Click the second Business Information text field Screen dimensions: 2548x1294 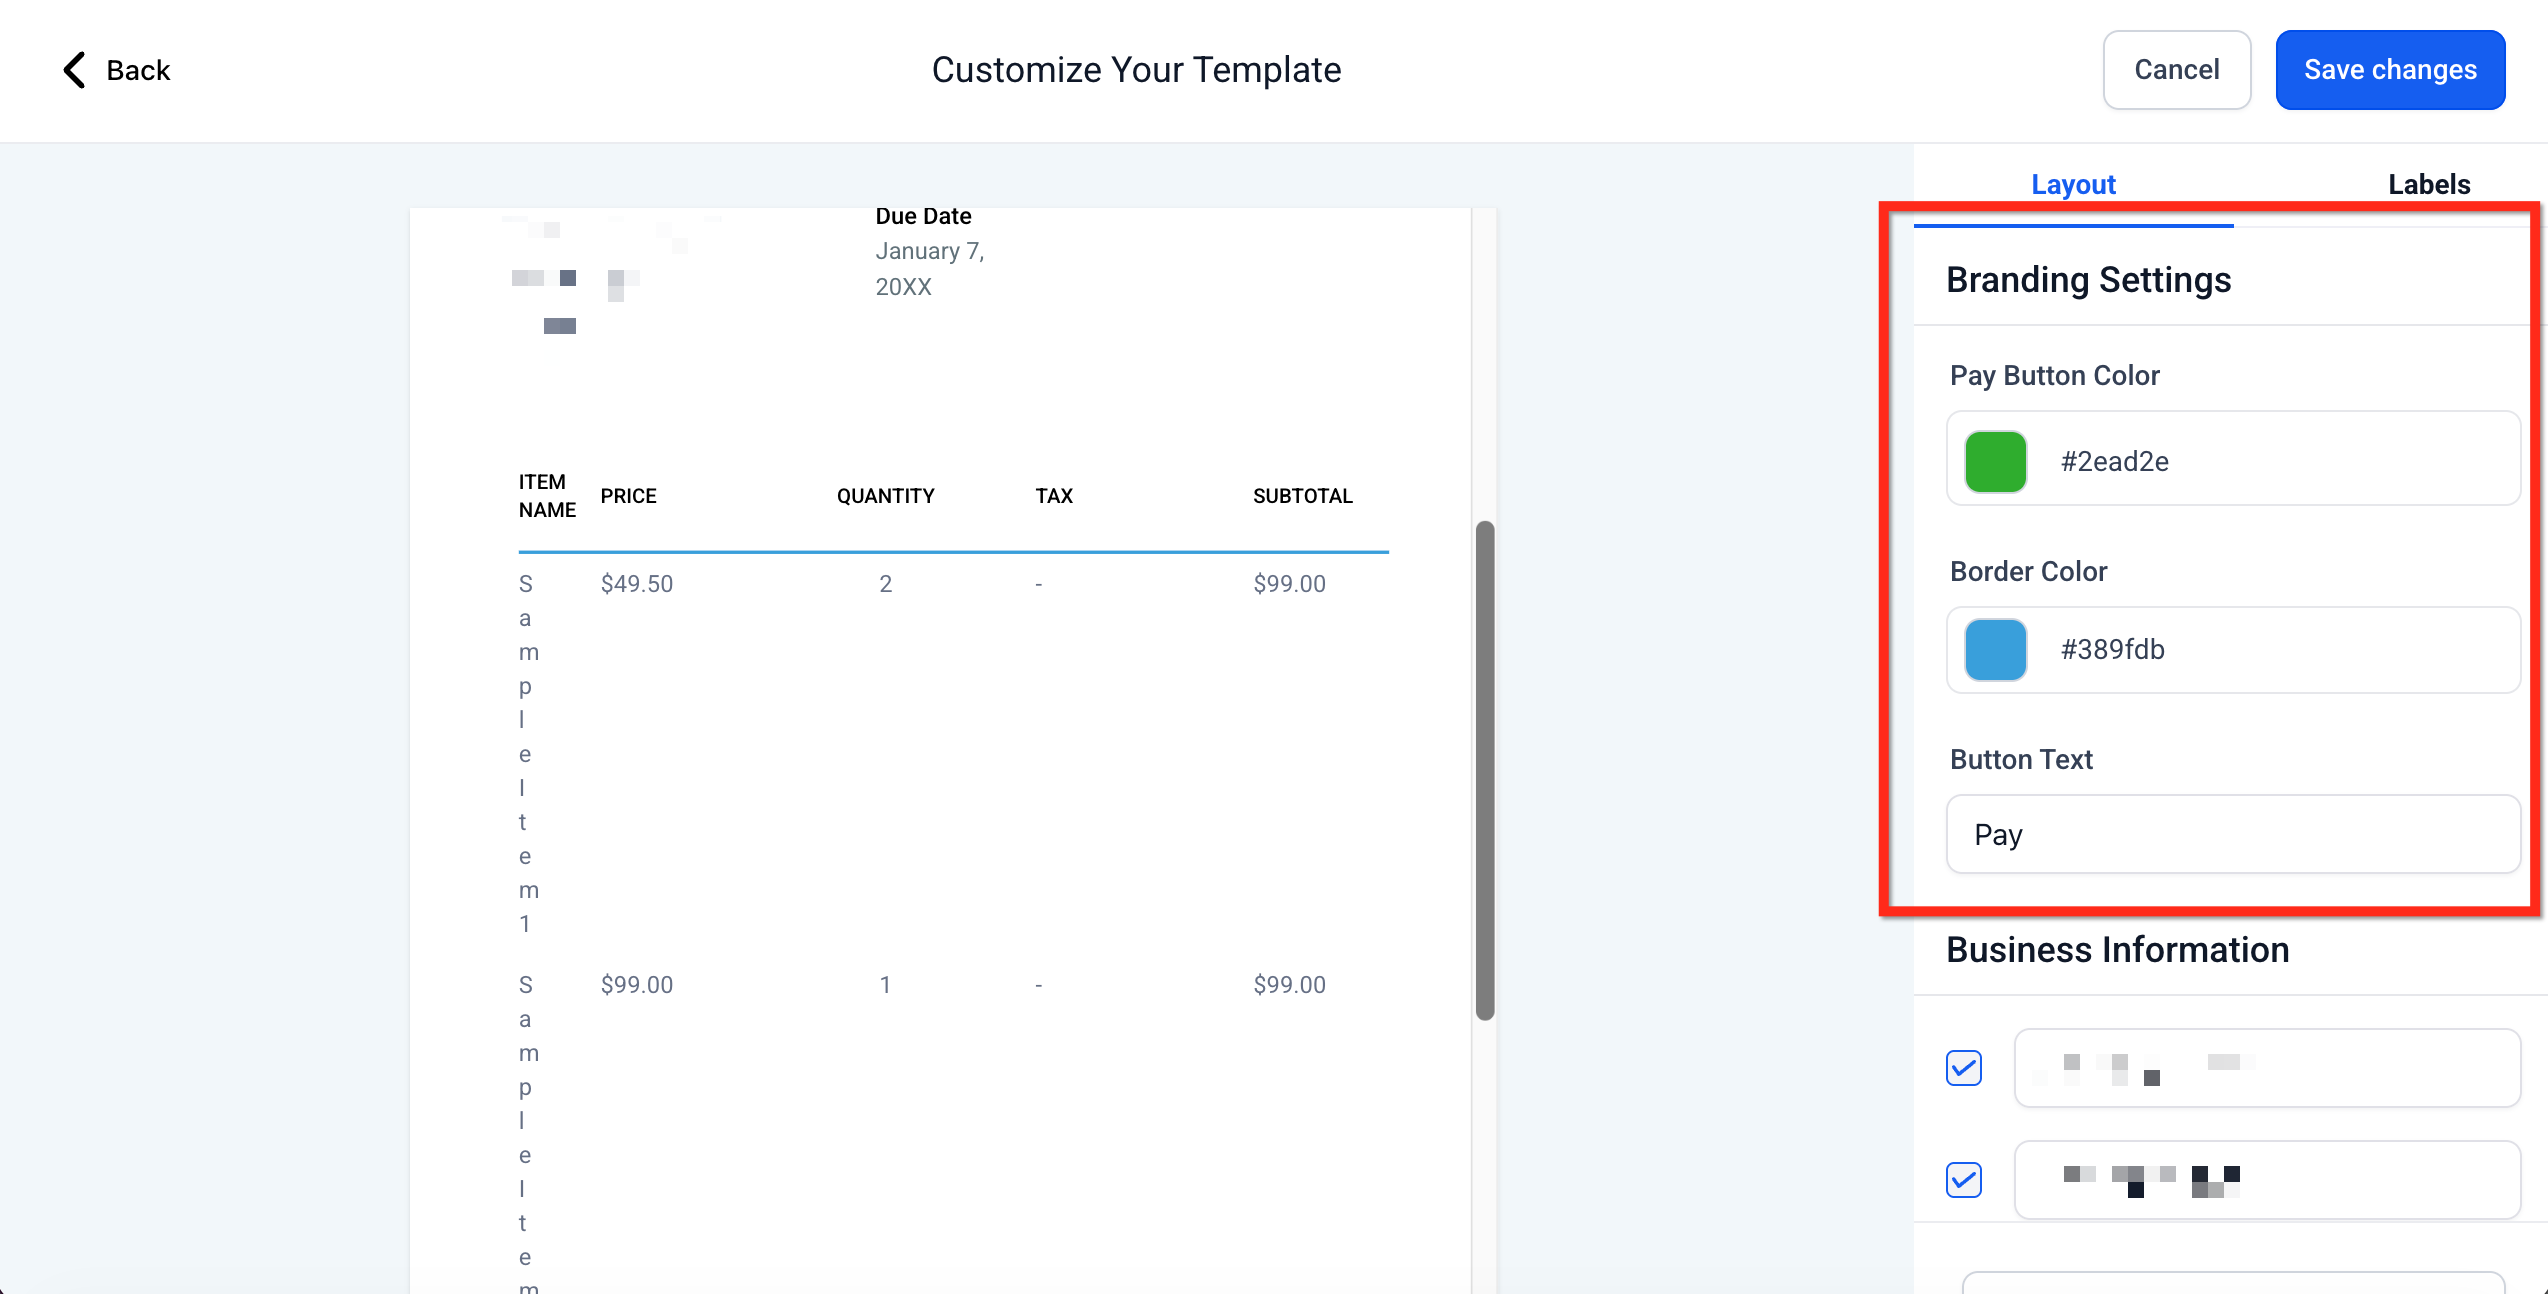pos(2266,1179)
